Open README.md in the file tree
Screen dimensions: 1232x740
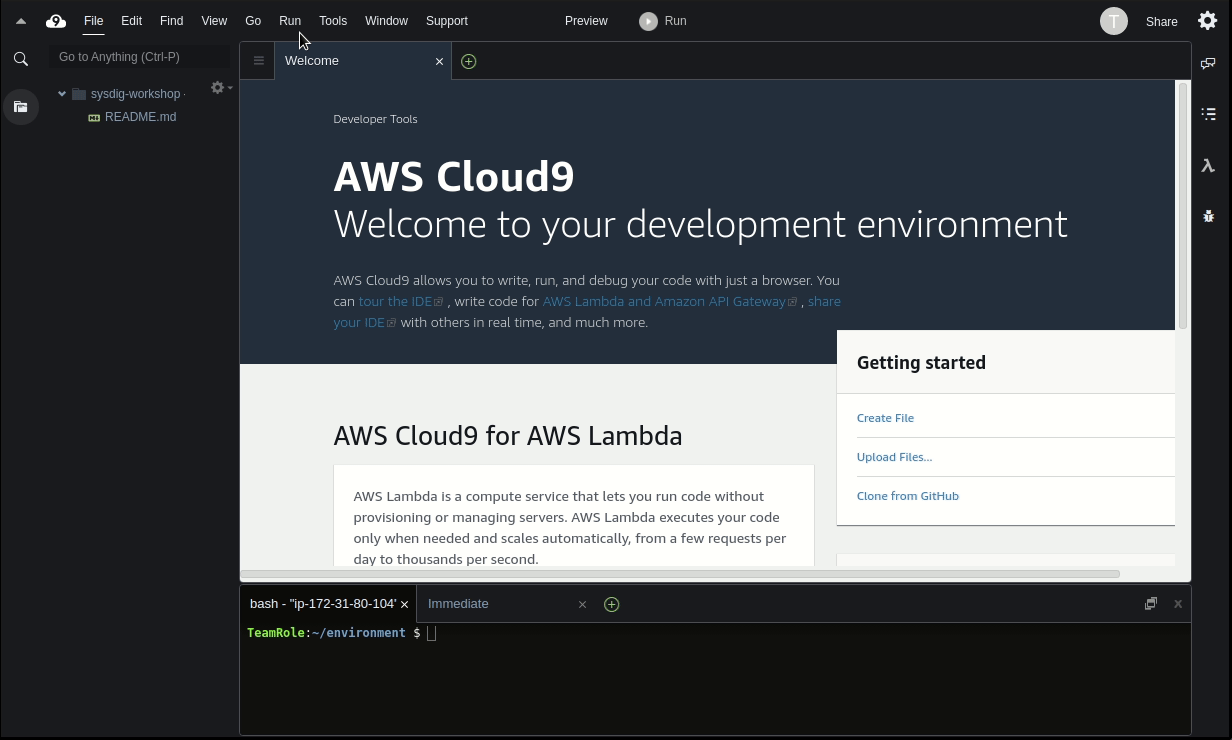tap(140, 117)
